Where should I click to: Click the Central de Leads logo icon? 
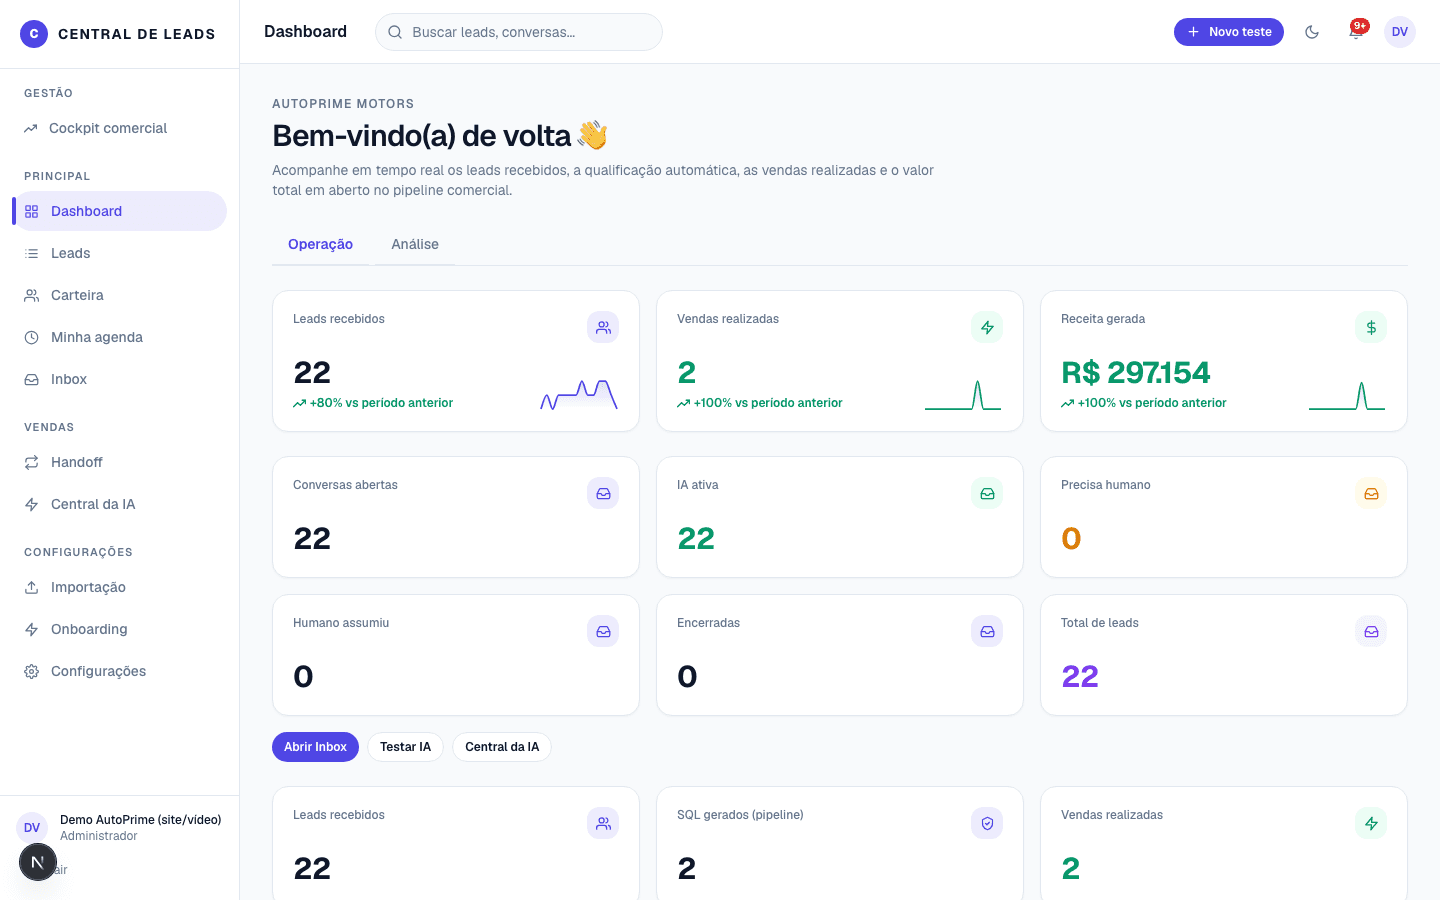pos(34,34)
